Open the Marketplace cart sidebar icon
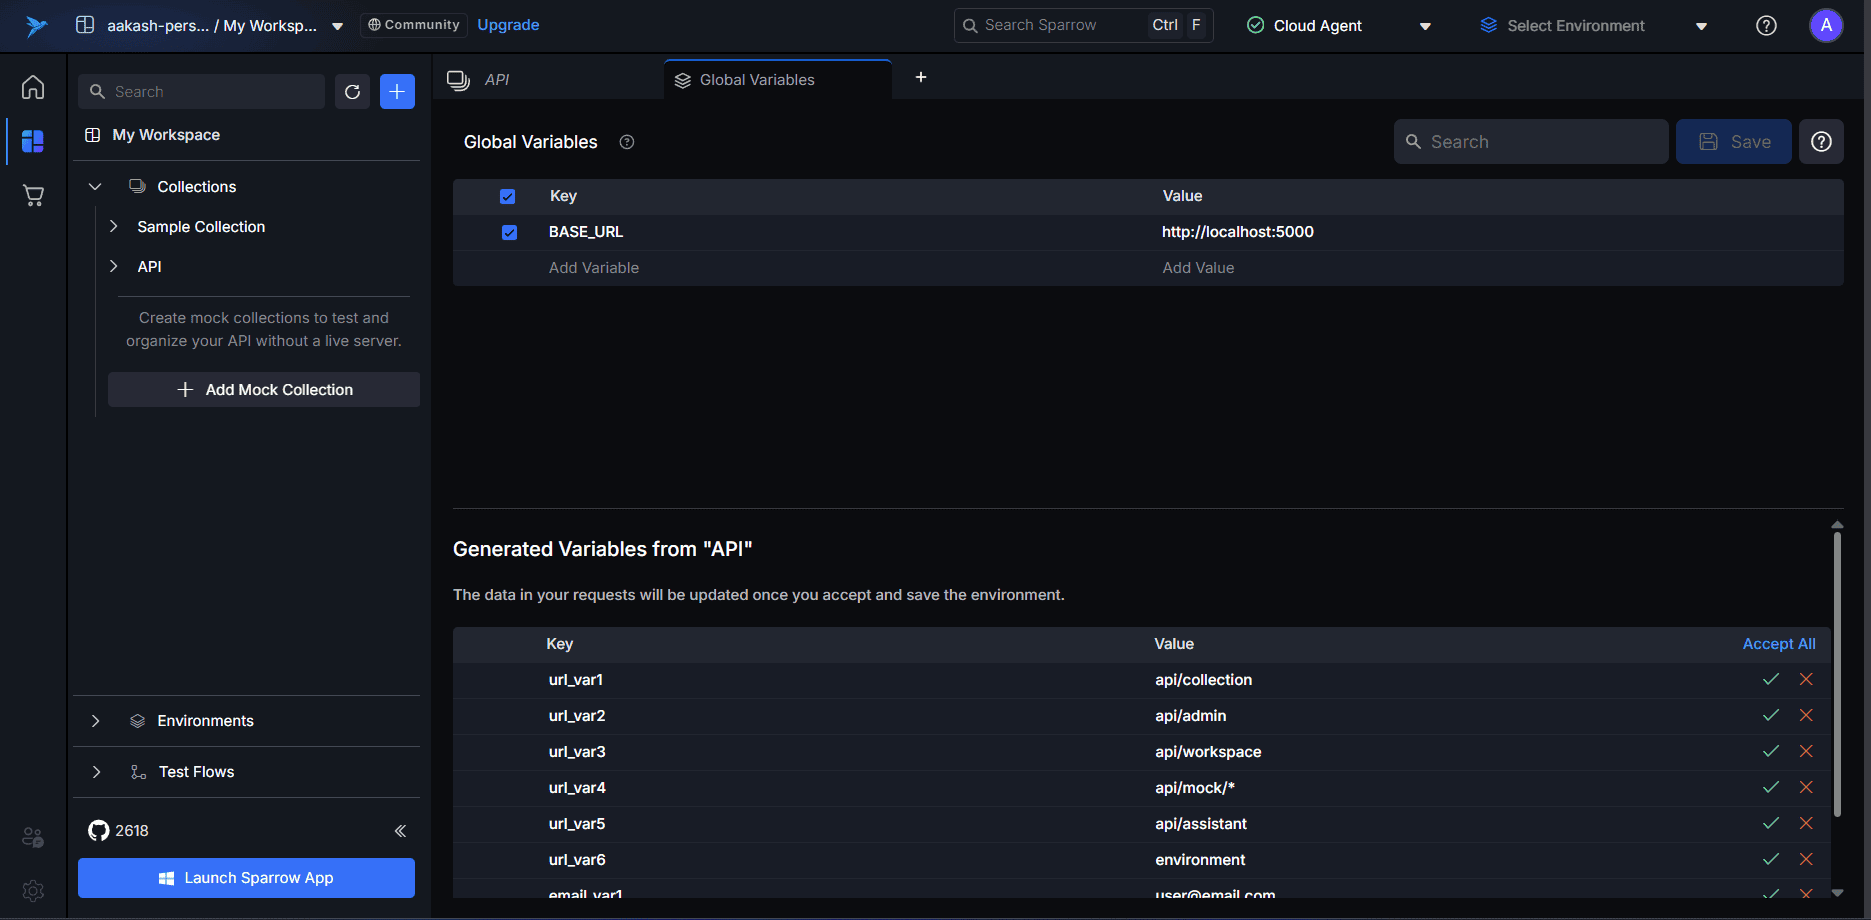This screenshot has width=1871, height=920. (x=33, y=195)
